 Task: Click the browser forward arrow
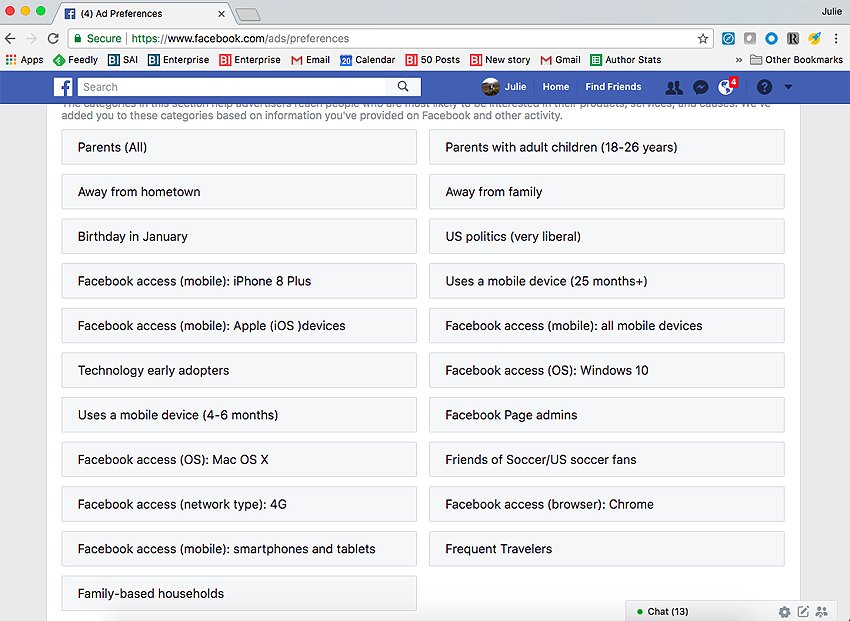[31, 38]
